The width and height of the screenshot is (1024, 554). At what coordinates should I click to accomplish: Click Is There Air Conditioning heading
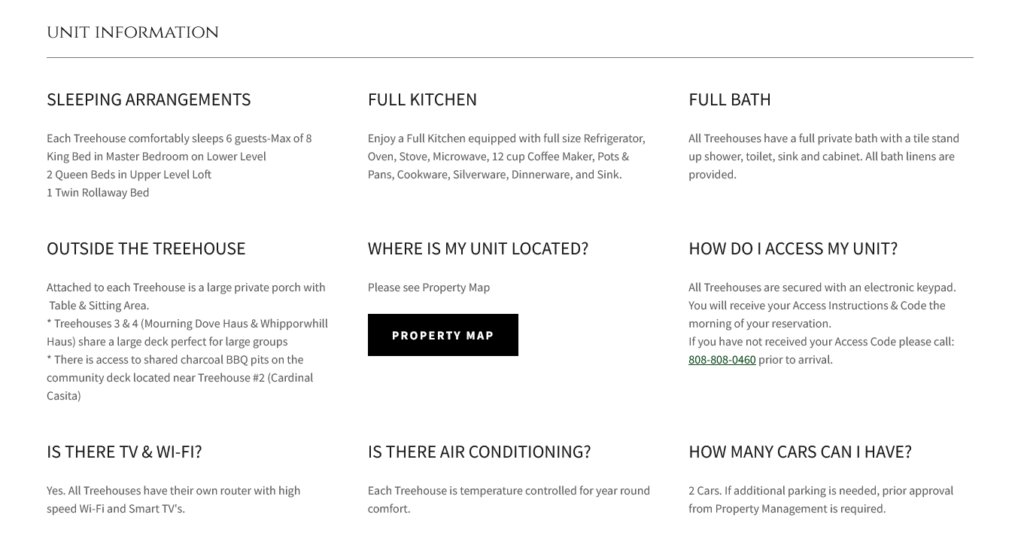pos(479,451)
